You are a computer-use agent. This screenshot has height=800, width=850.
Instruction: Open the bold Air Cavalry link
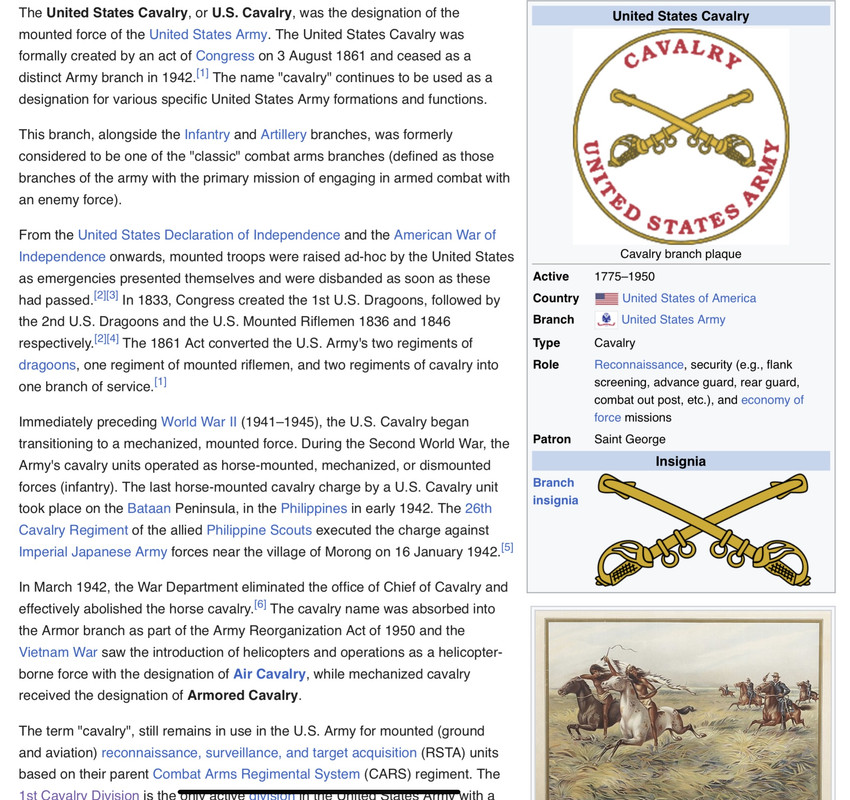click(269, 674)
